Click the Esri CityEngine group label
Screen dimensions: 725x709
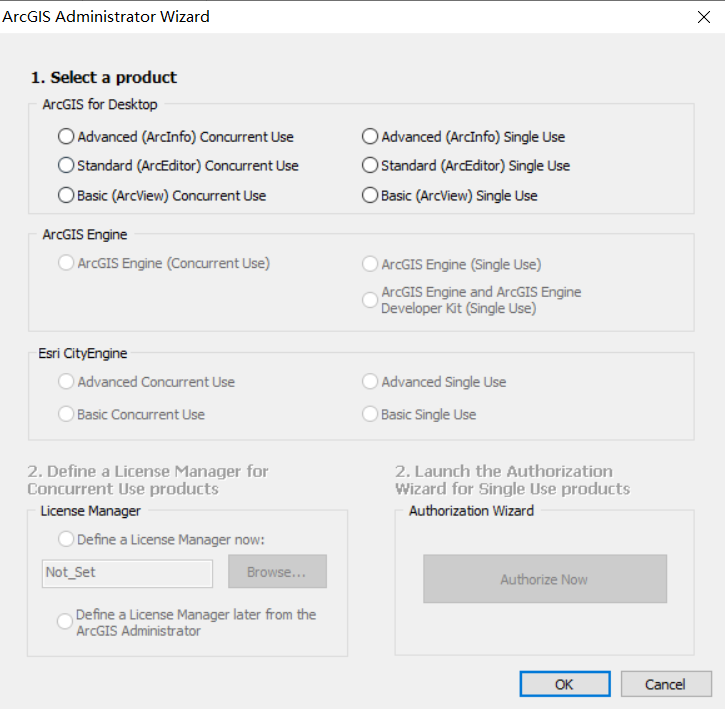pyautogui.click(x=82, y=353)
